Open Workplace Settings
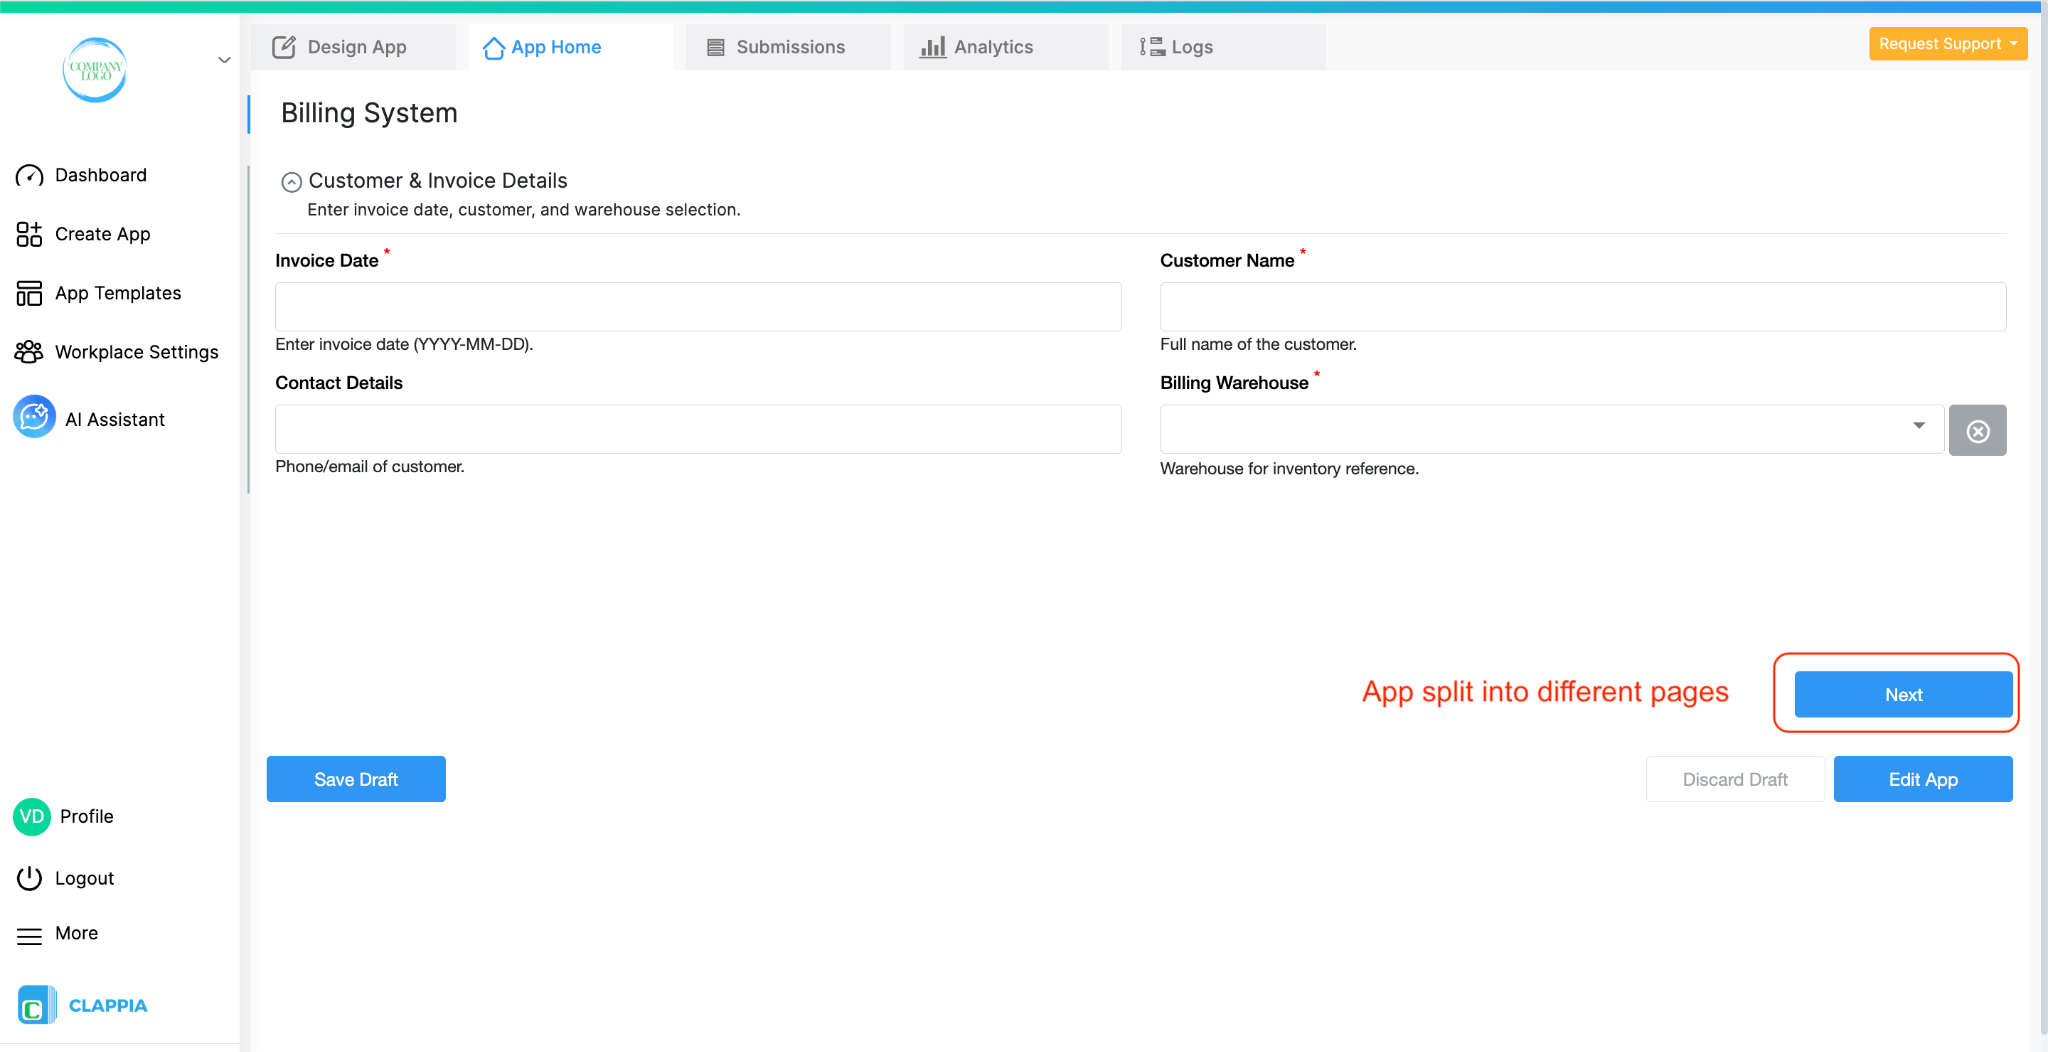Viewport: 2048px width, 1052px height. point(136,351)
